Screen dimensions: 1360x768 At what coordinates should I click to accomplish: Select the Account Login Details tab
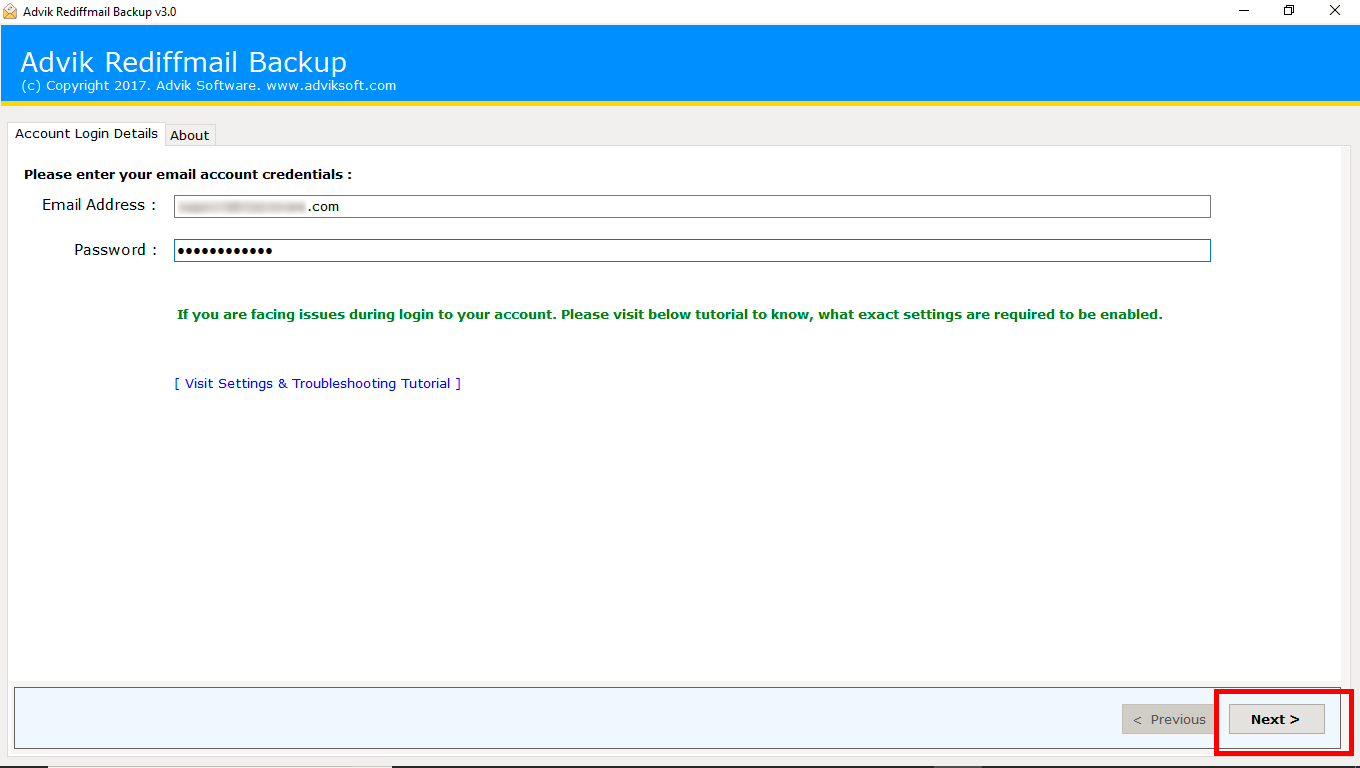tap(86, 133)
